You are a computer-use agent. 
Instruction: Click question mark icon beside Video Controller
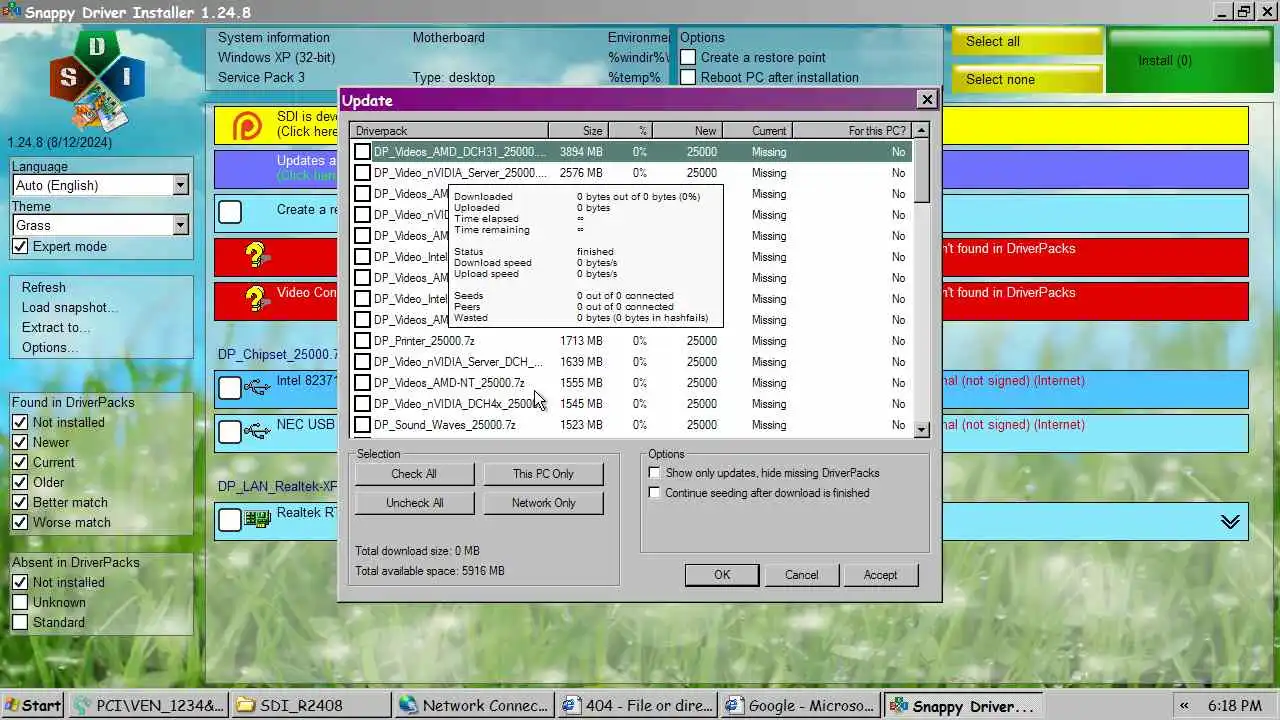point(256,299)
